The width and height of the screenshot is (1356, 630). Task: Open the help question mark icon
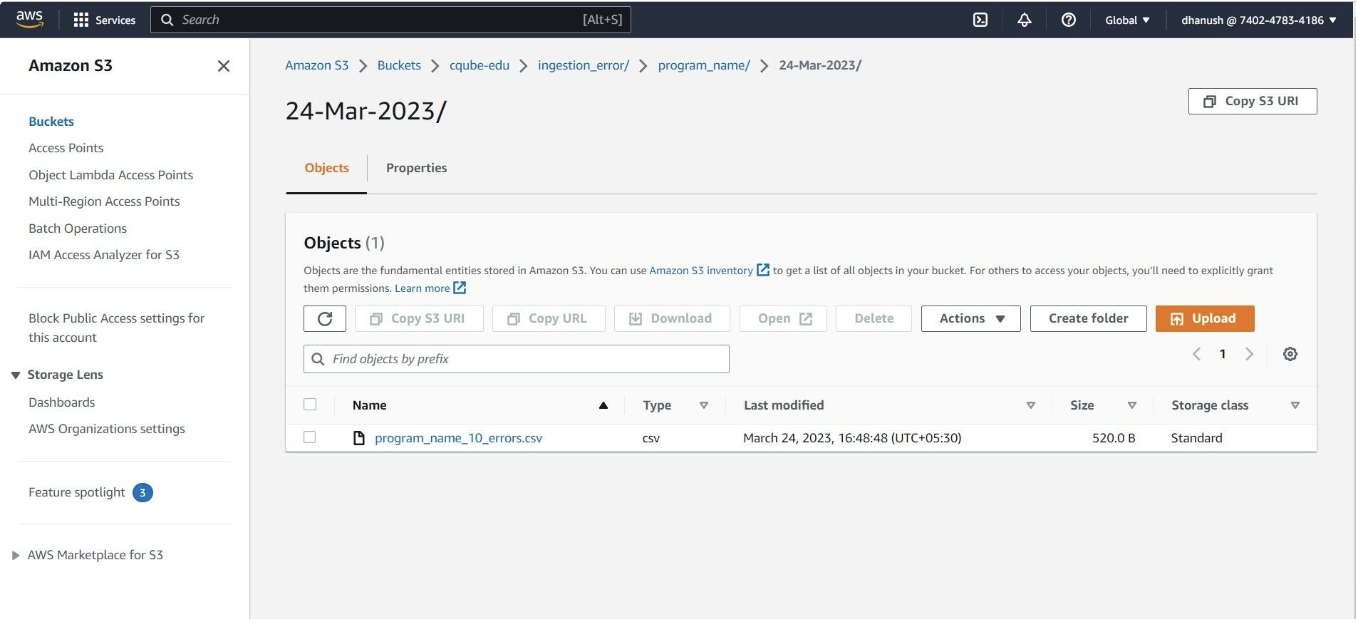click(1068, 20)
